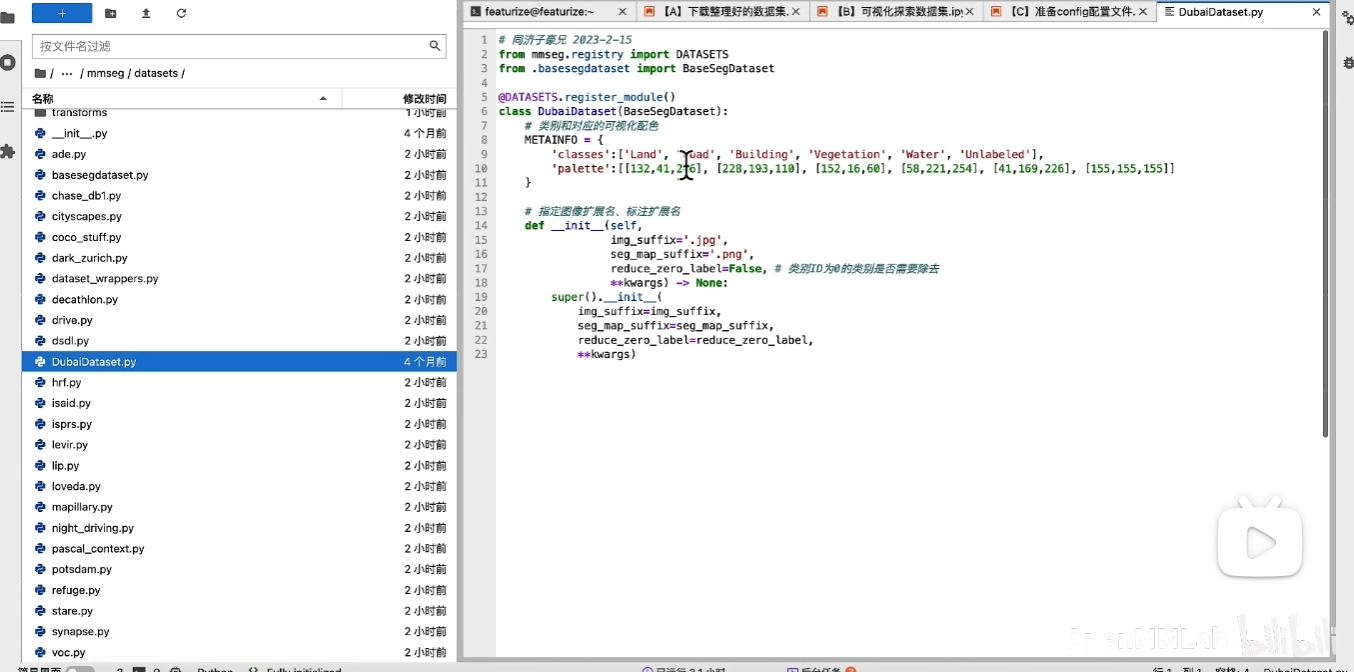Click the root folder breadcrumb icon
This screenshot has width=1354, height=672.
(x=40, y=74)
